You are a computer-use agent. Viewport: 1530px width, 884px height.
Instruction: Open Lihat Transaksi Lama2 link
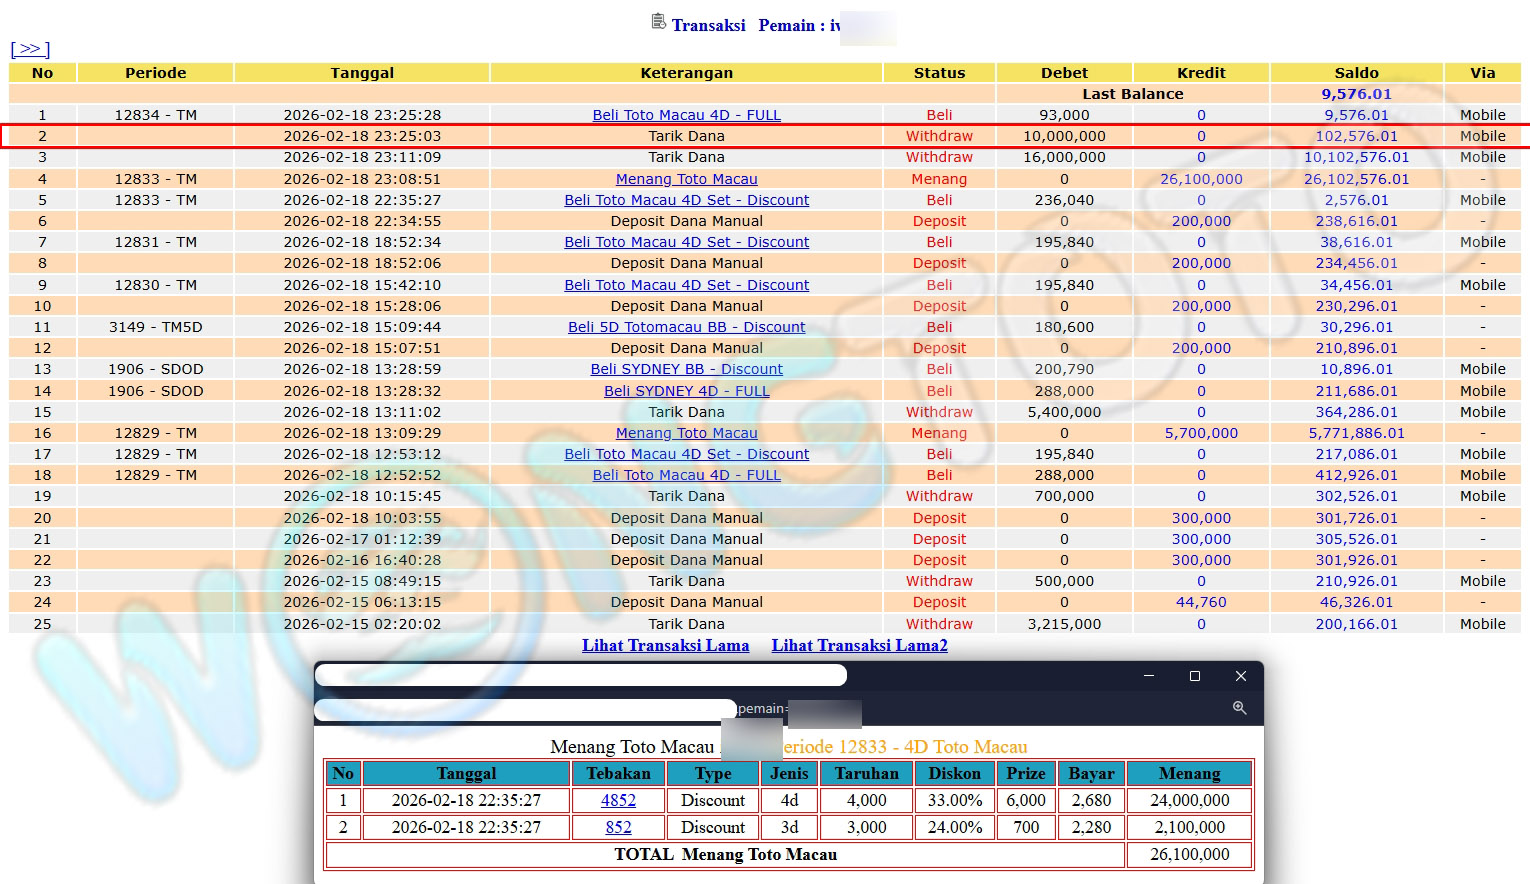tap(859, 646)
